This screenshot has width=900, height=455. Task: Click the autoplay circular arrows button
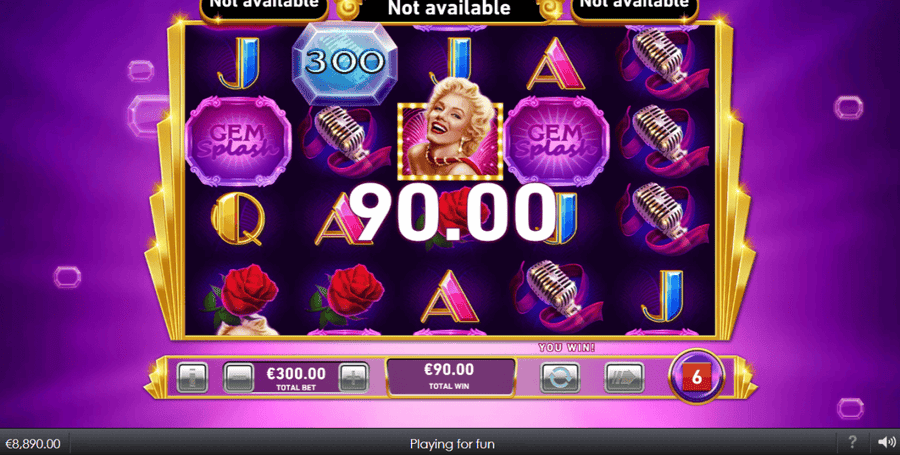[x=560, y=378]
